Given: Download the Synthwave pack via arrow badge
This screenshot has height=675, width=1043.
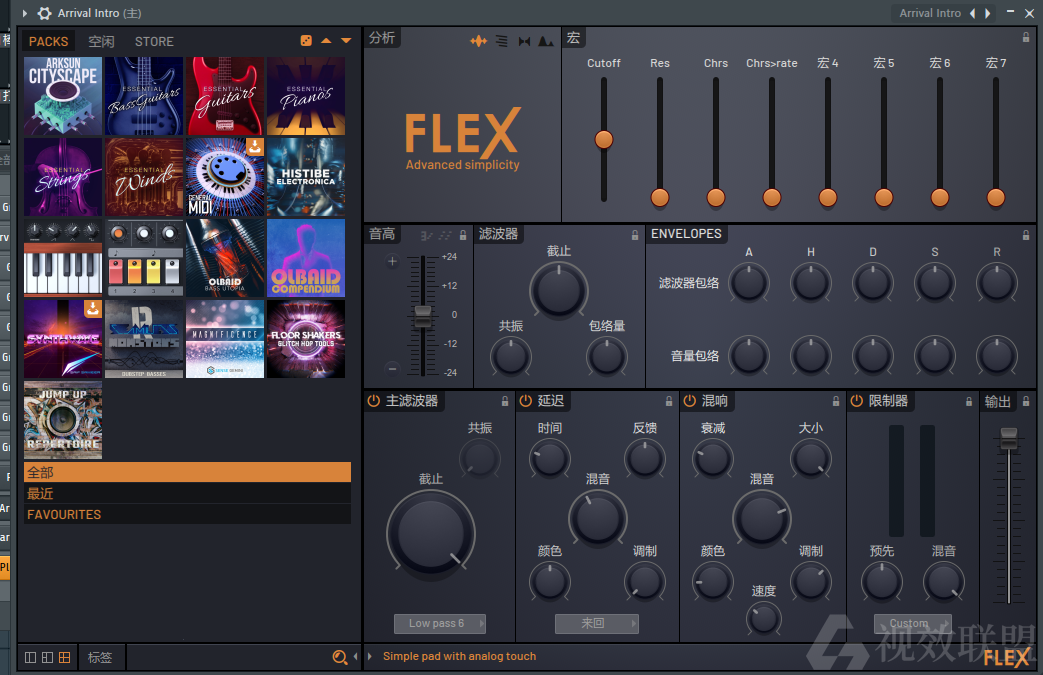Looking at the screenshot, I should (92, 309).
